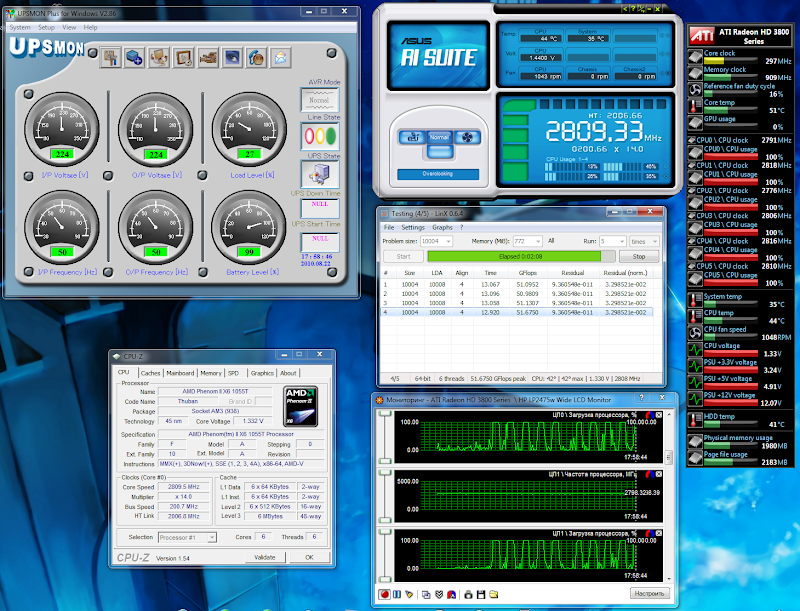Click the fan icon in AI Suite

click(467, 137)
